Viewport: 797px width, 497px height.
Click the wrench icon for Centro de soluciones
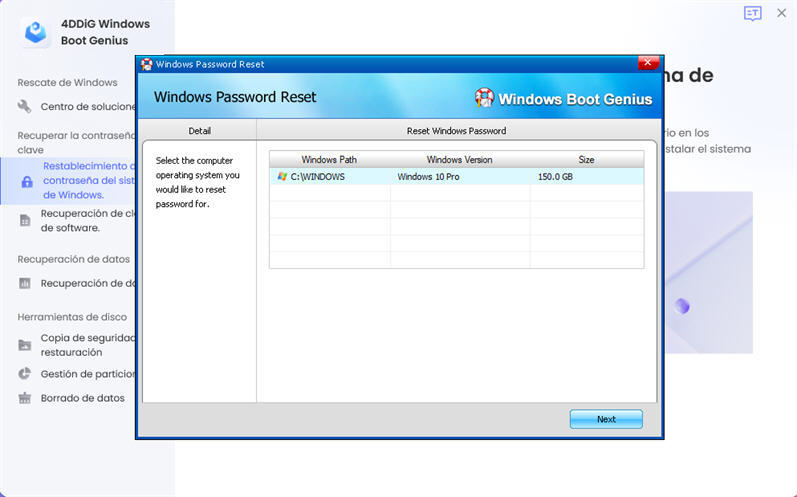[25, 107]
